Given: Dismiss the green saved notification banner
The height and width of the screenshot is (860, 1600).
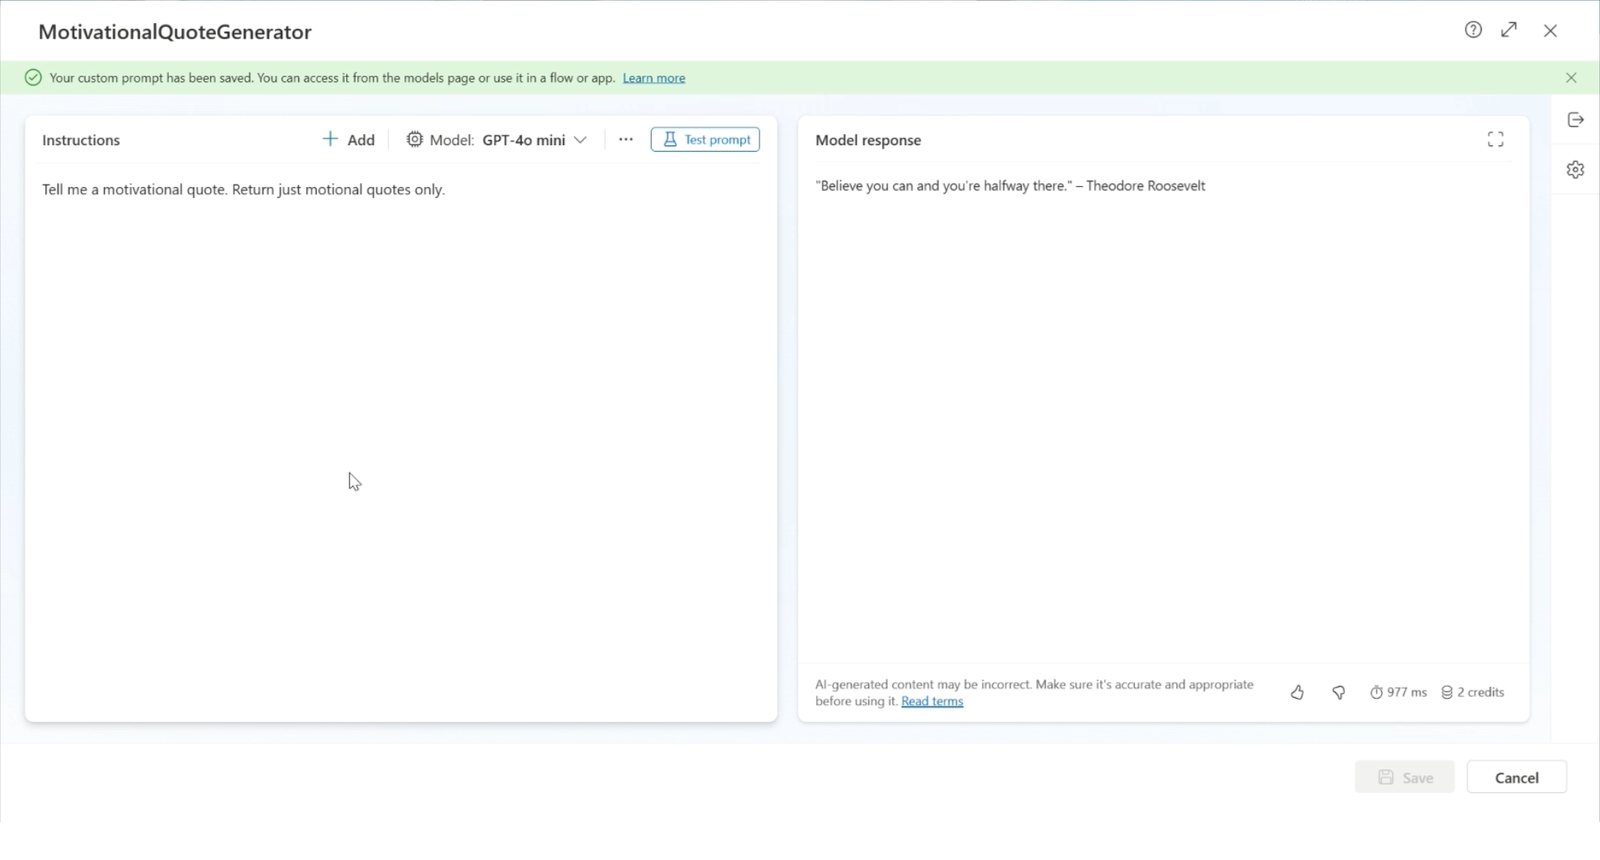Looking at the screenshot, I should tap(1571, 78).
